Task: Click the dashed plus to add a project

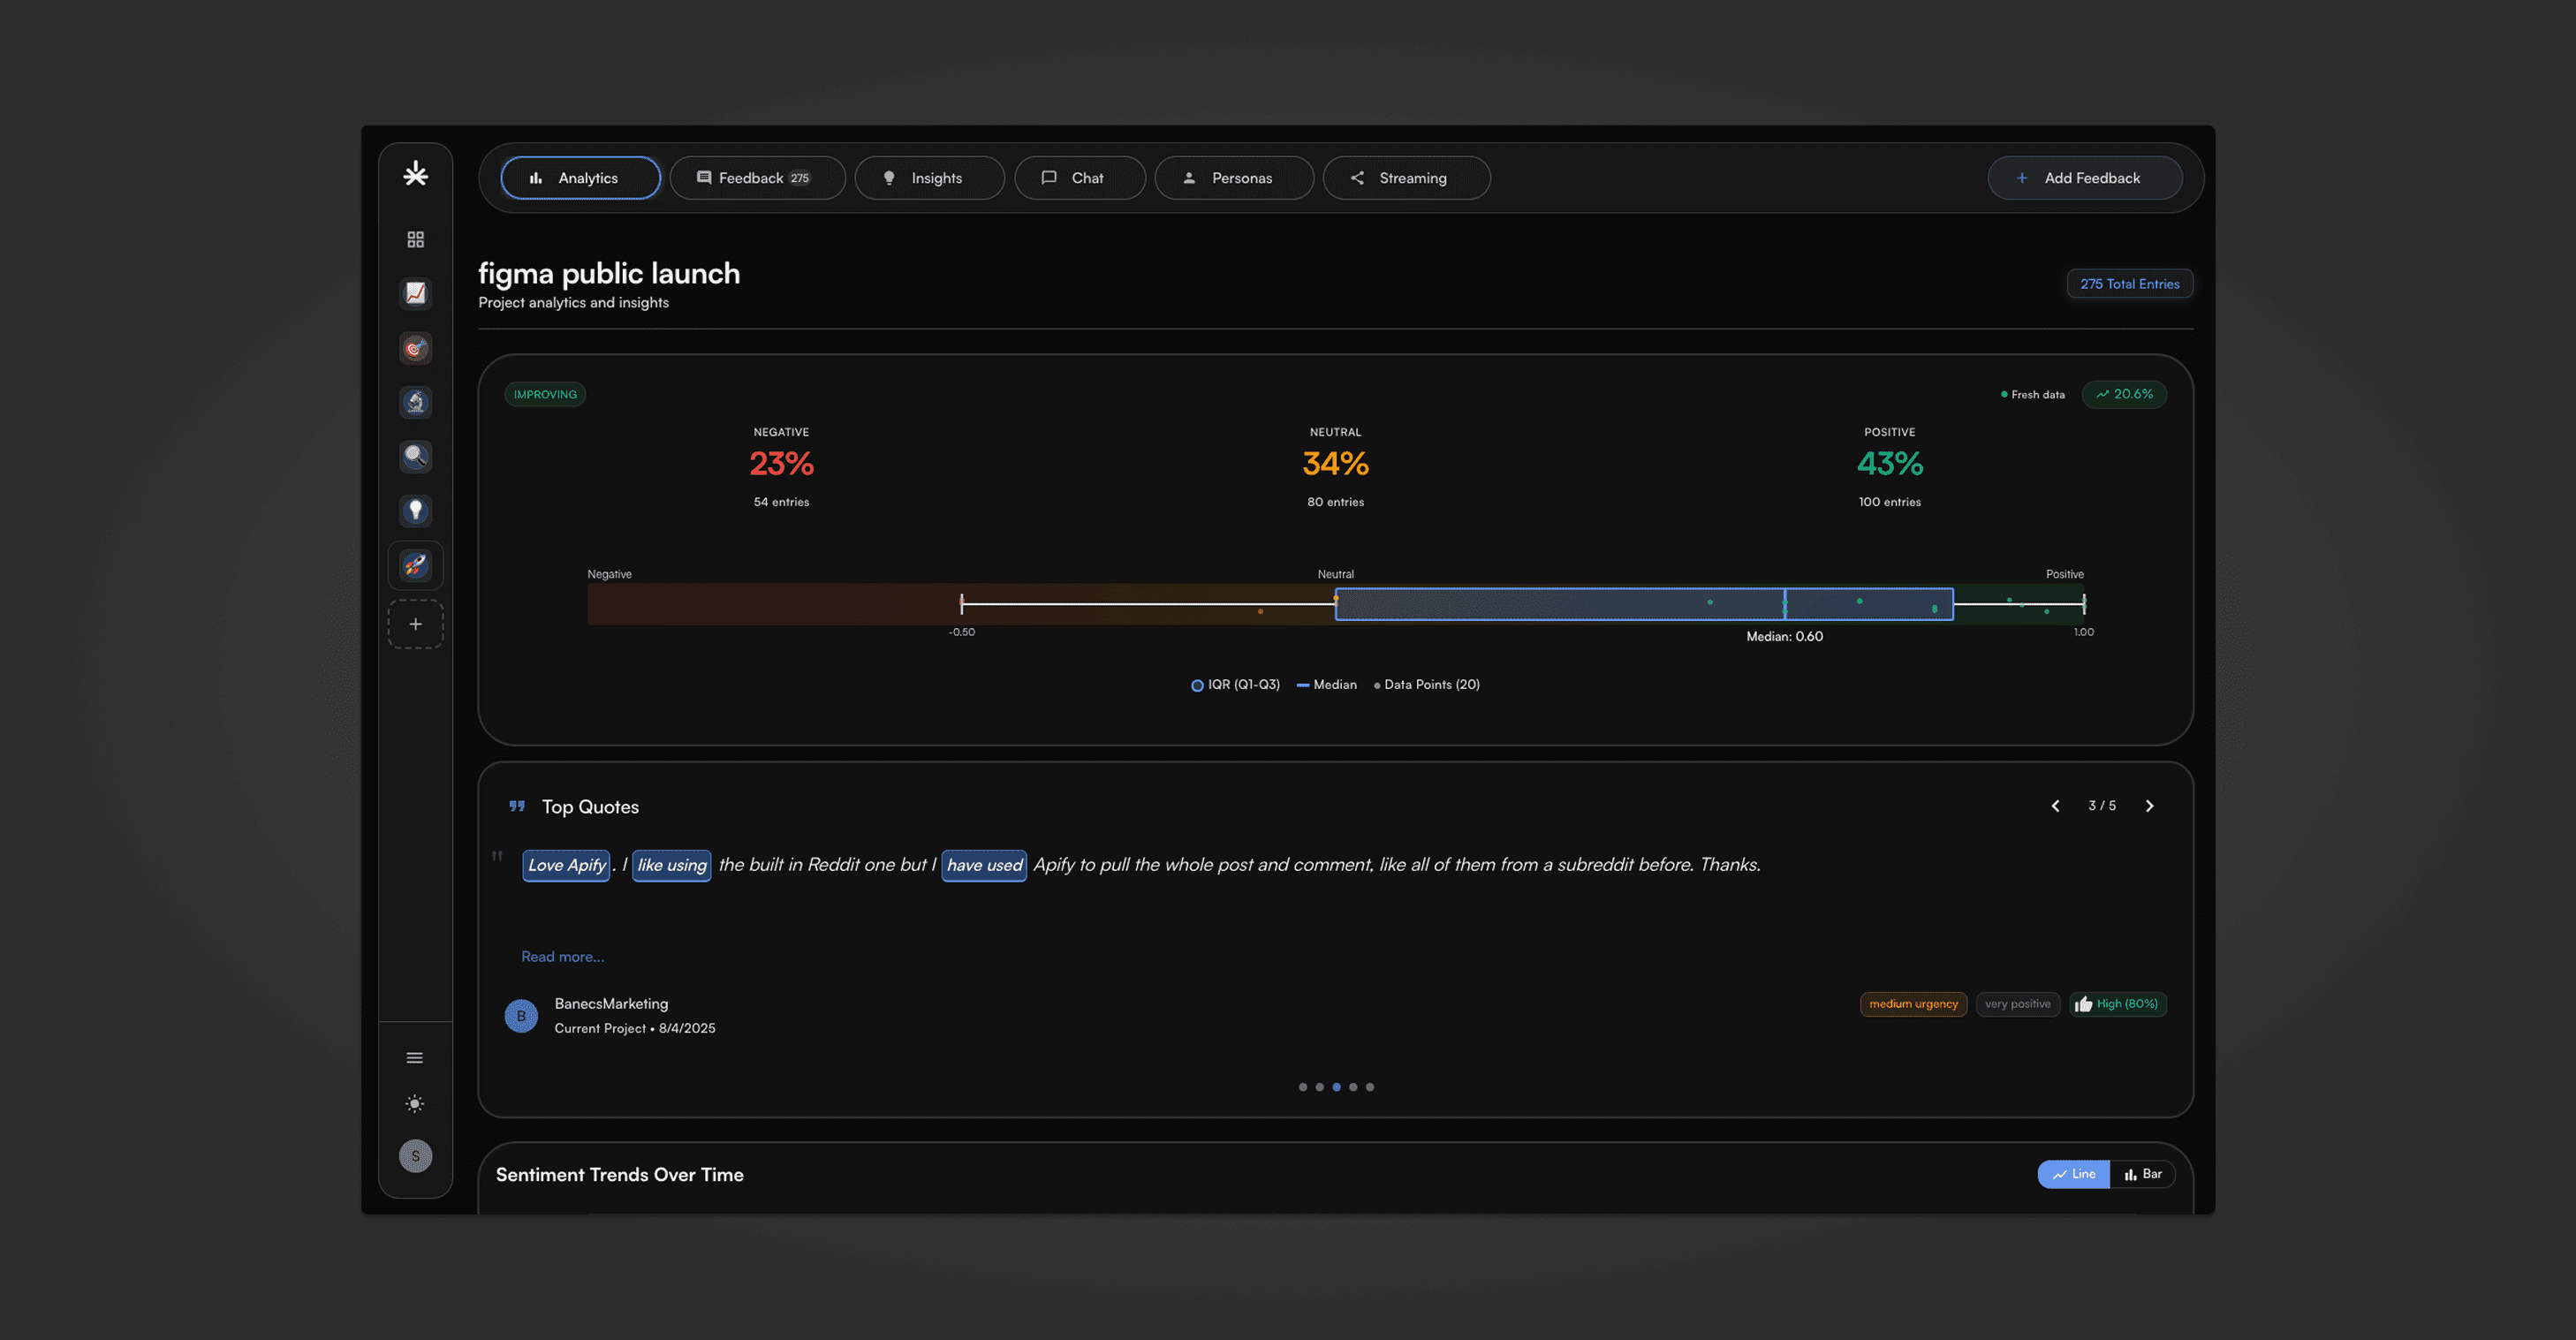Action: [415, 624]
